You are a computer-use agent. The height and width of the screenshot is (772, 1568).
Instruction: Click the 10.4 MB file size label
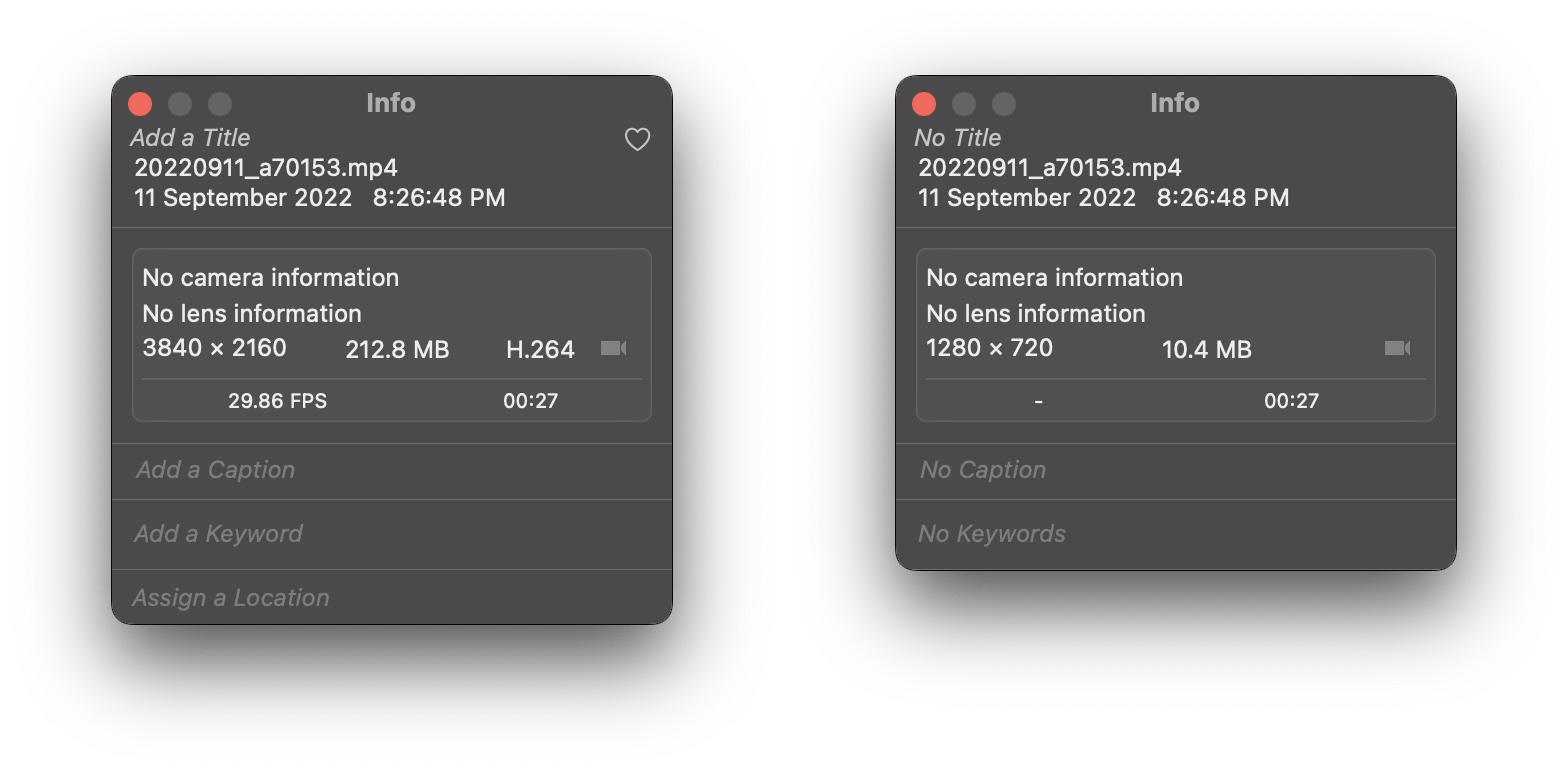[x=1206, y=350]
